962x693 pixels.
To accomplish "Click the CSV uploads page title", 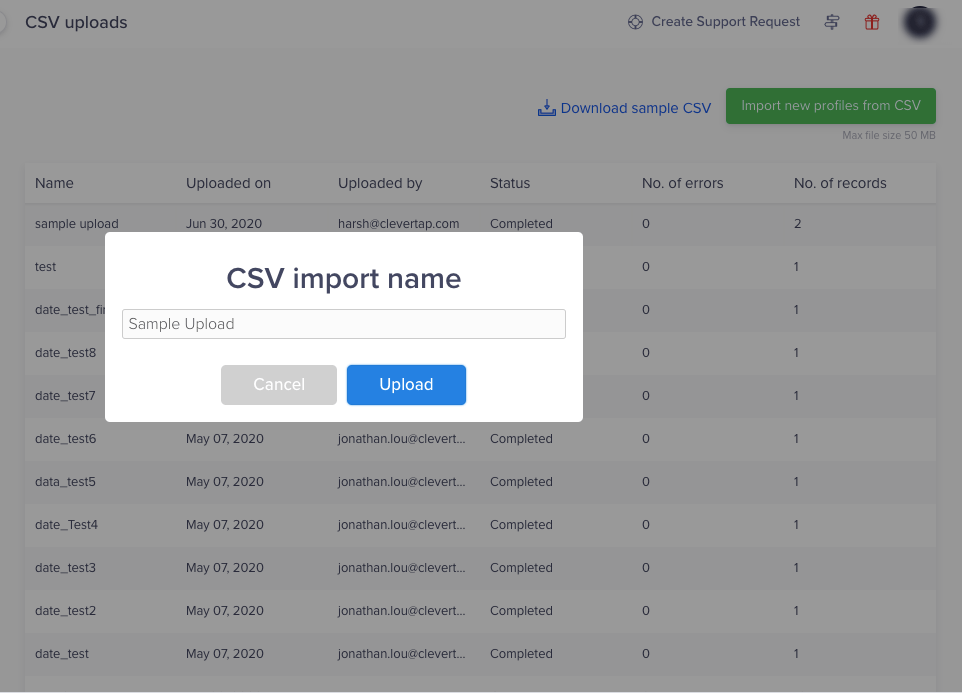I will pos(76,21).
